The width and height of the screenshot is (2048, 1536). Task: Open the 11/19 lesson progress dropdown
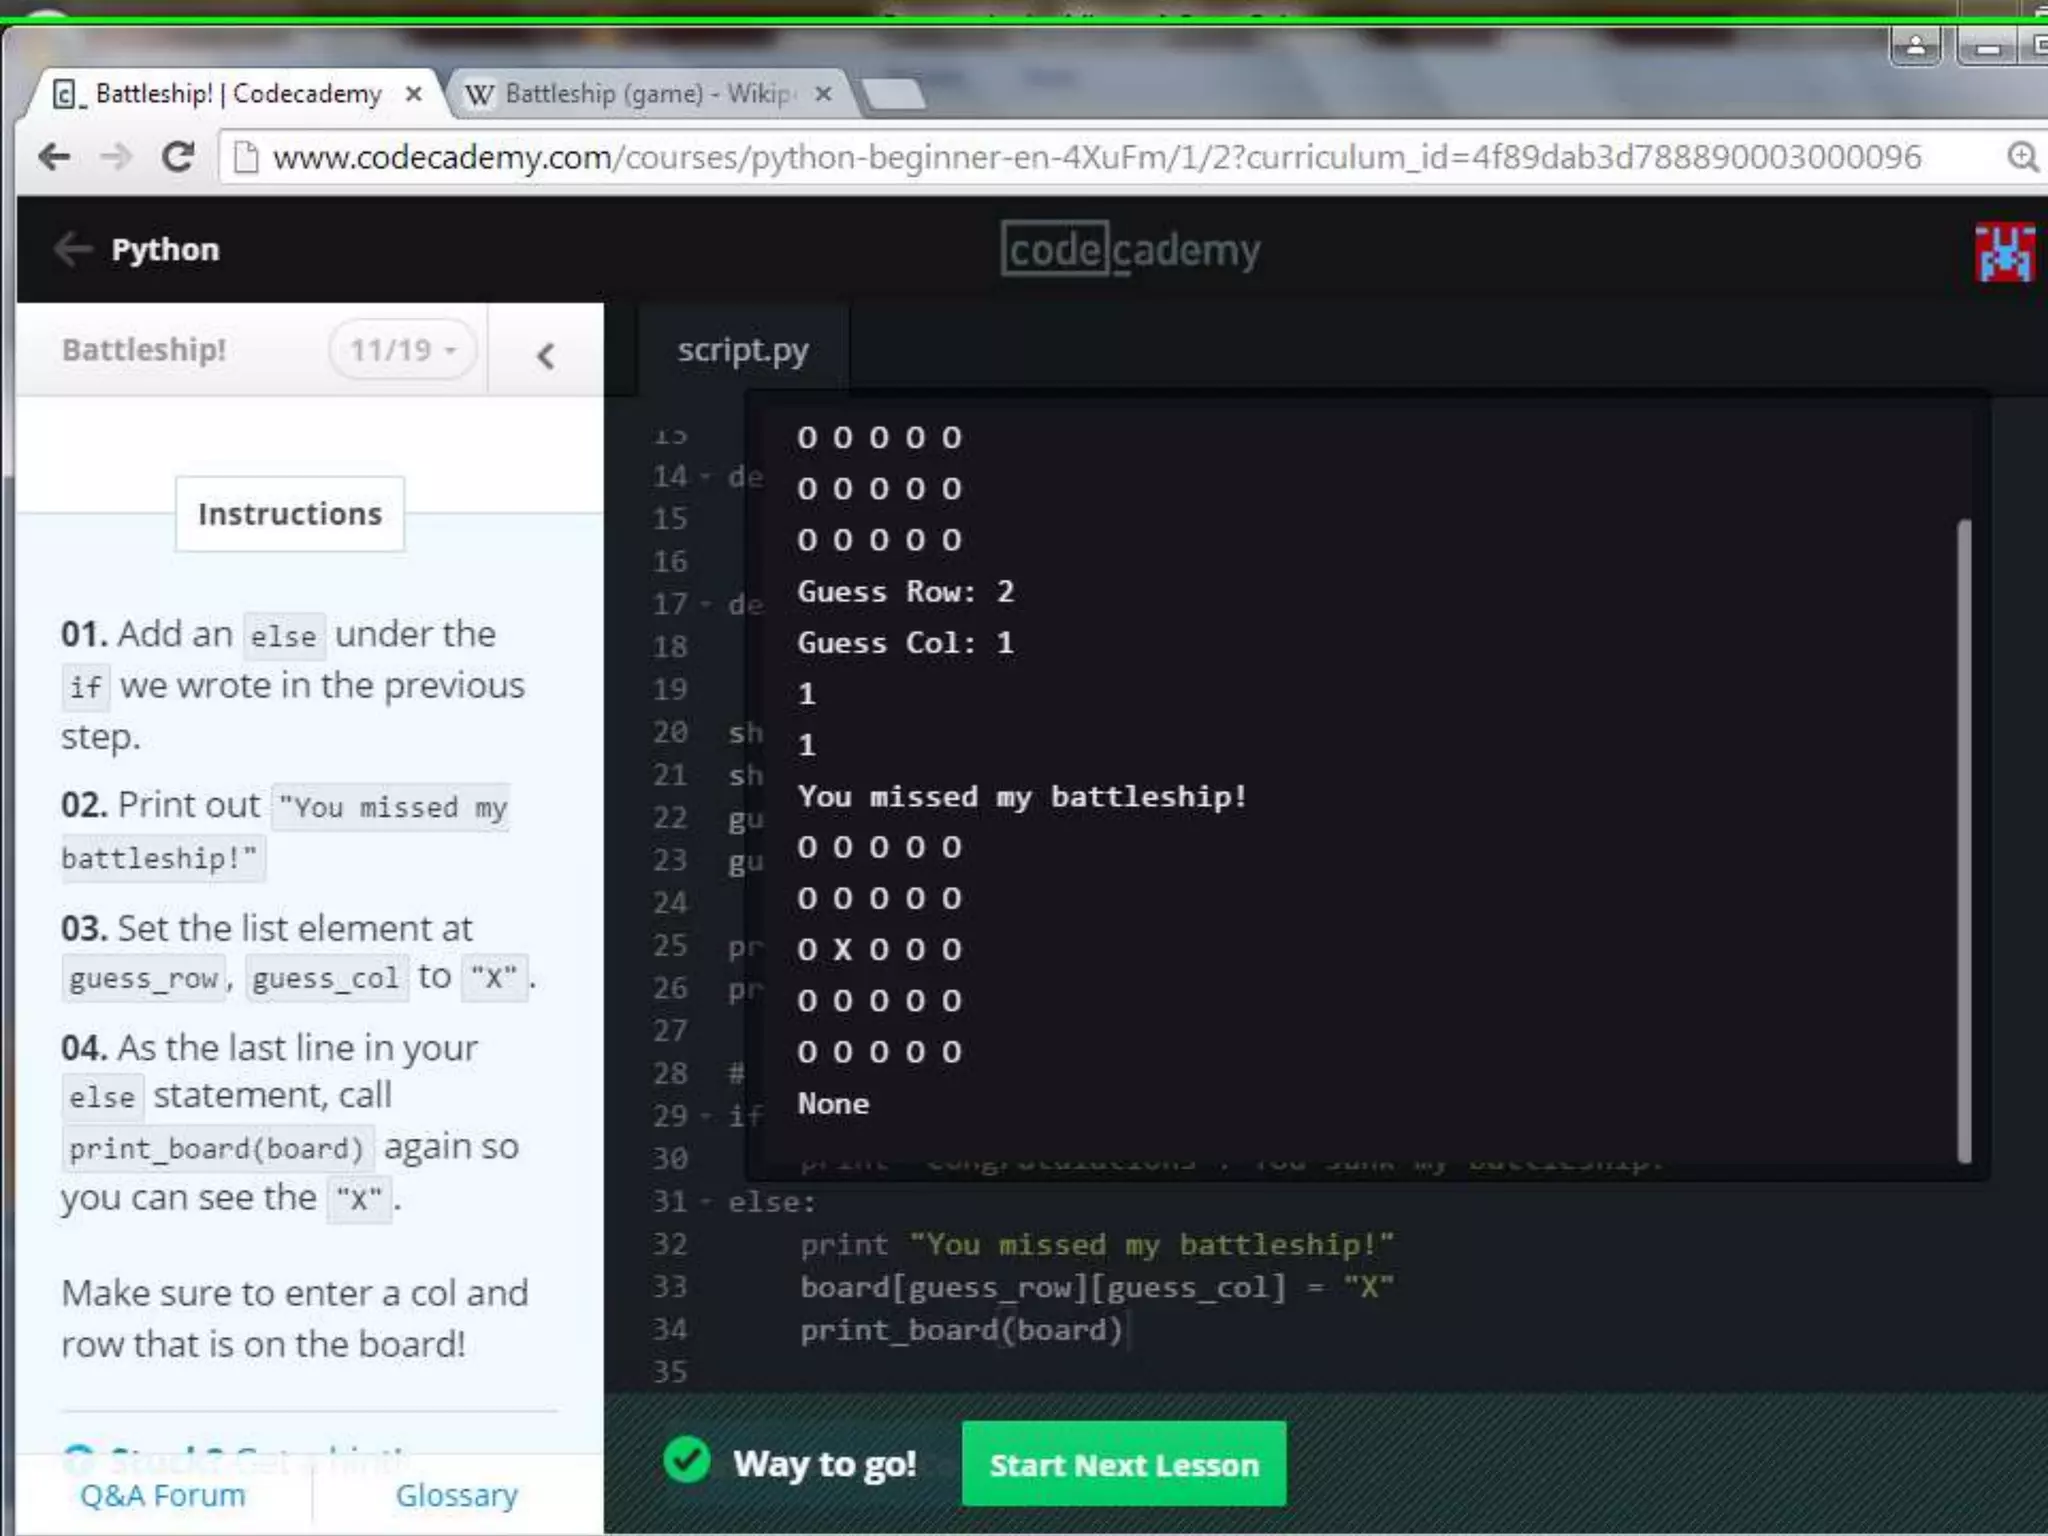402,350
